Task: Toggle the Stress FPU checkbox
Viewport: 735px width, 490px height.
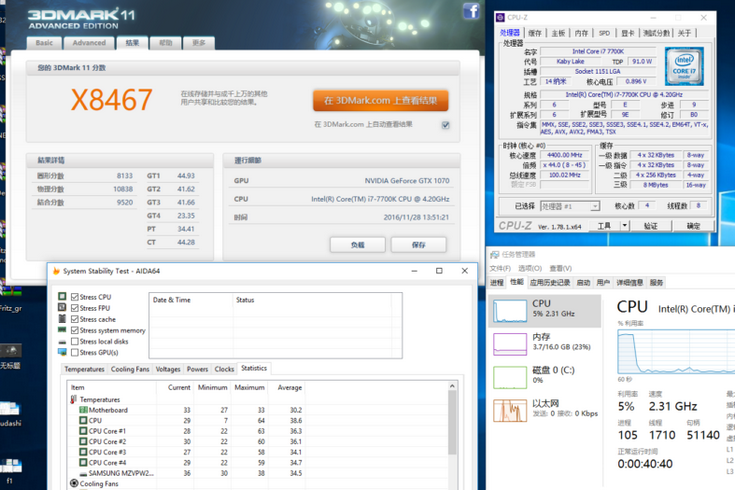Action: point(75,308)
